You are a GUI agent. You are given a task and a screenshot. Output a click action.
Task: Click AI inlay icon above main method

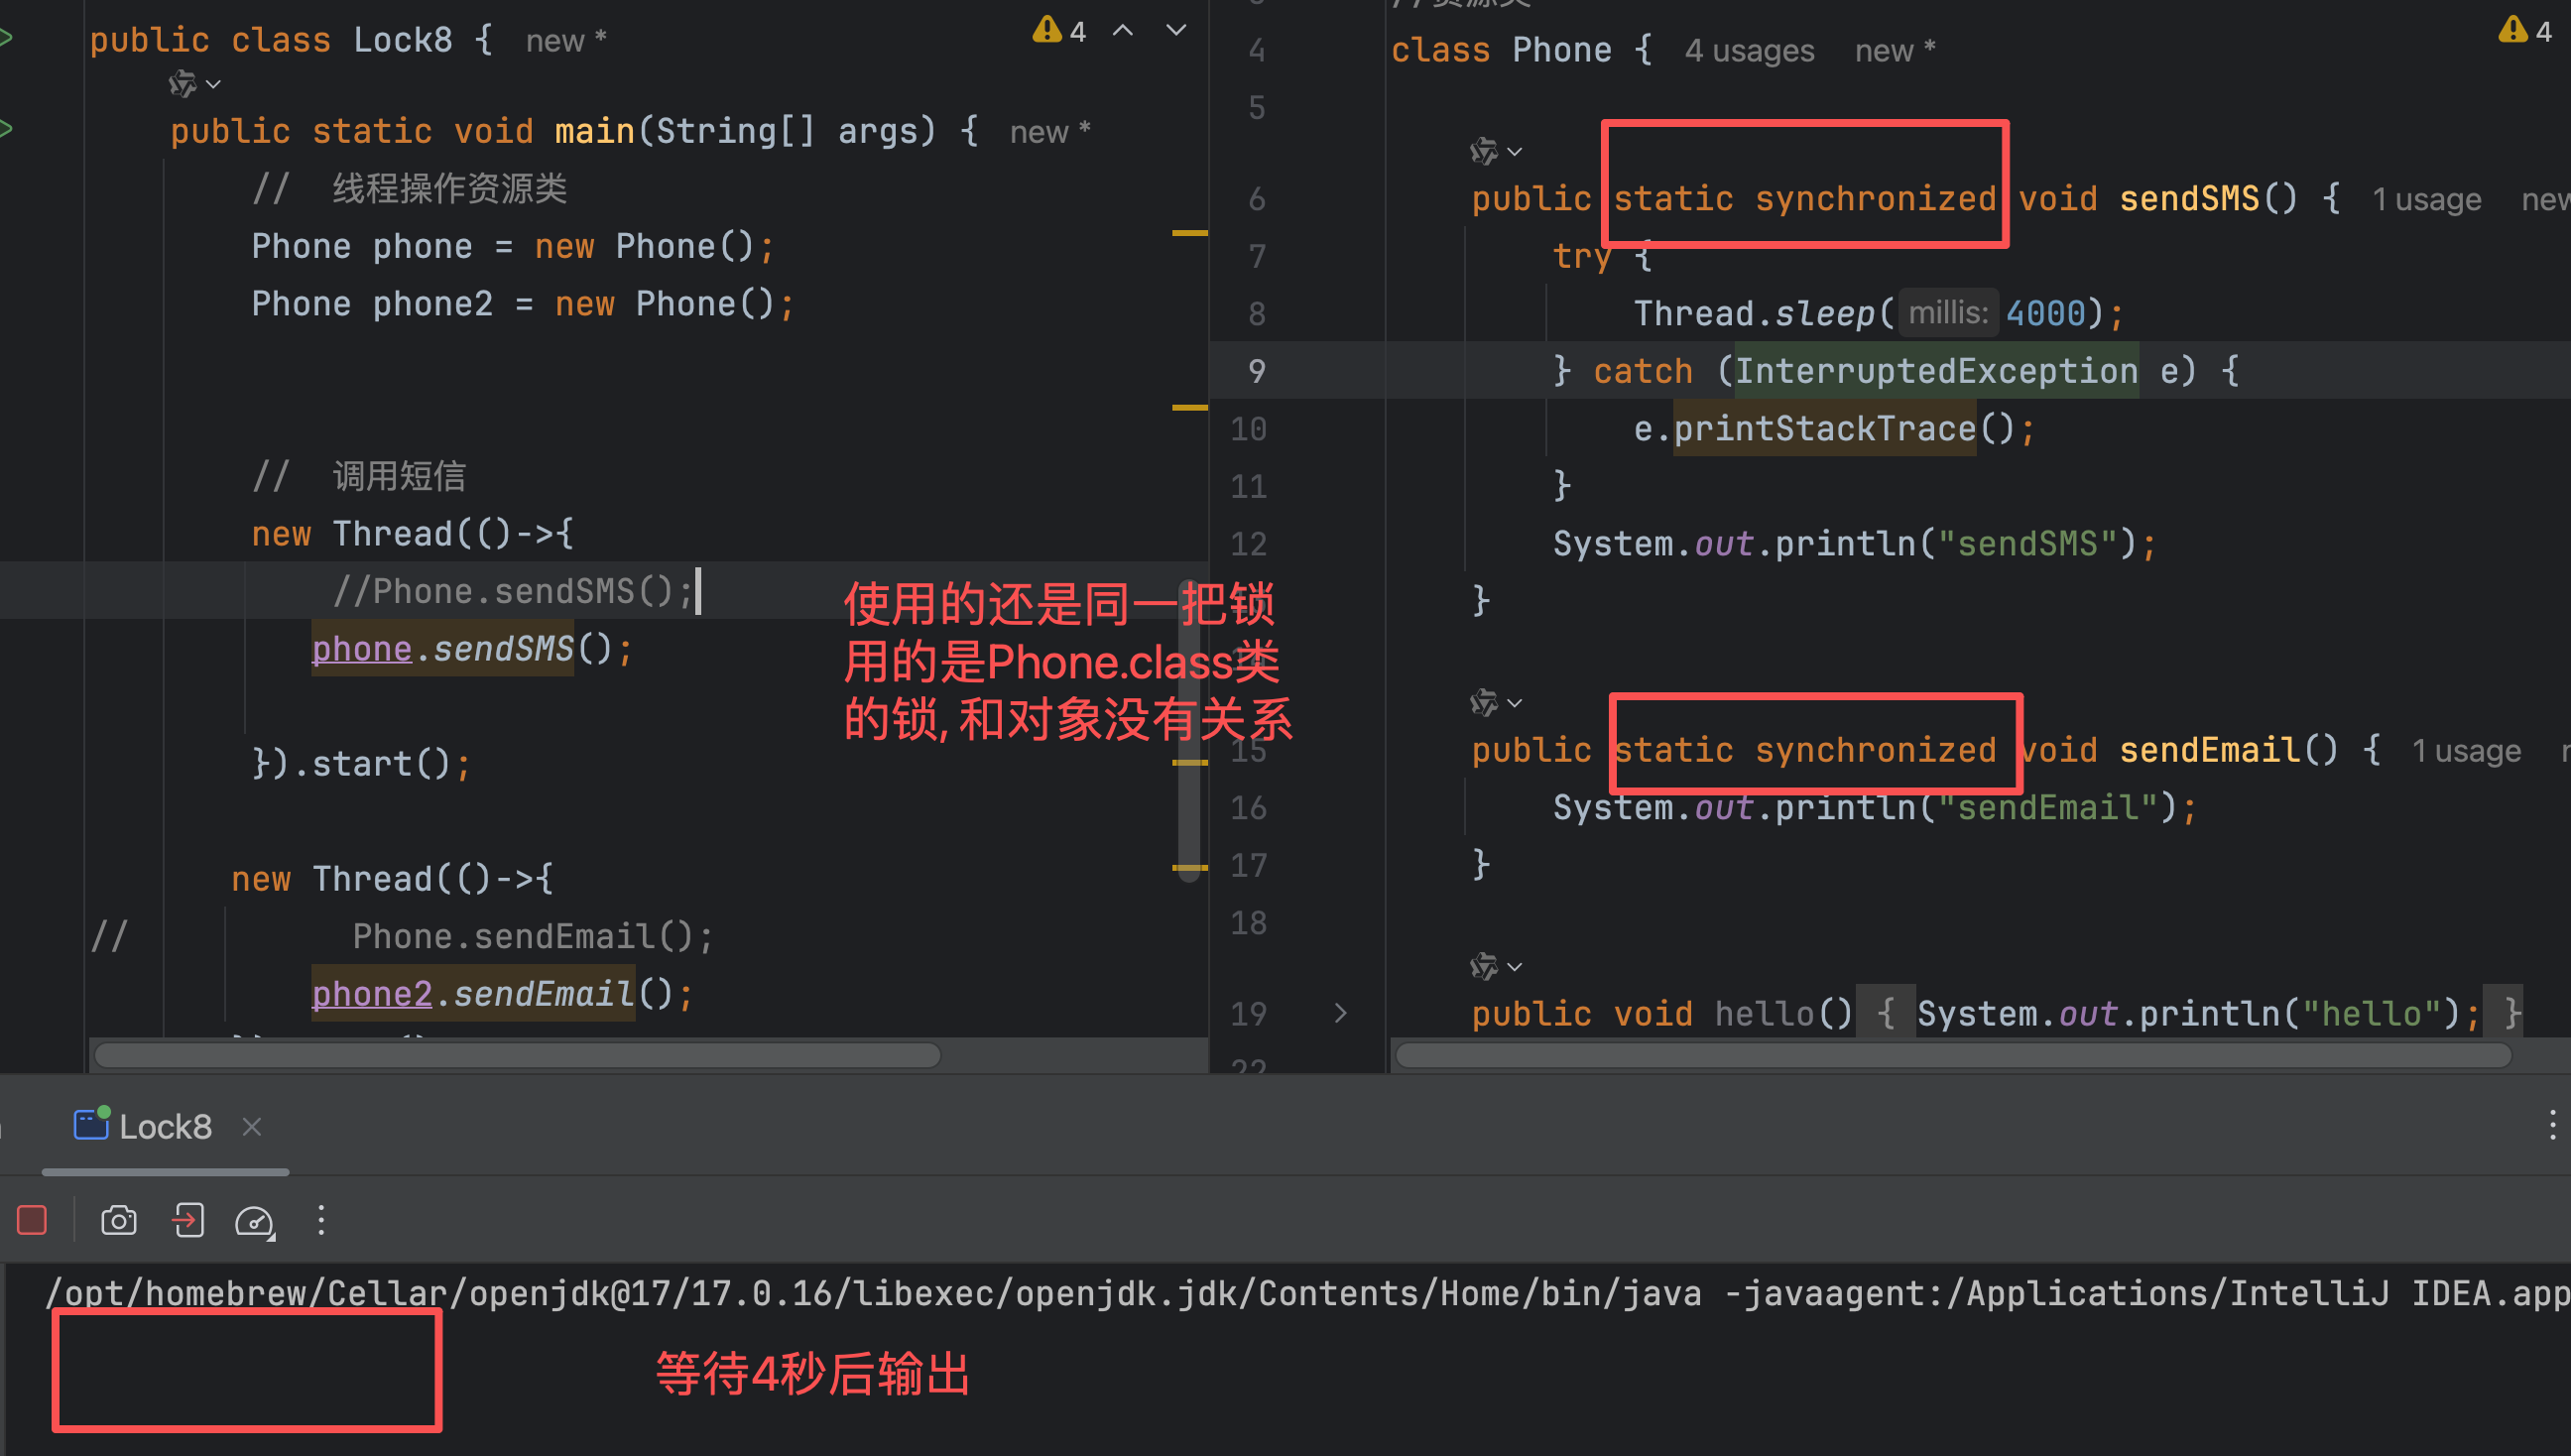click(183, 84)
